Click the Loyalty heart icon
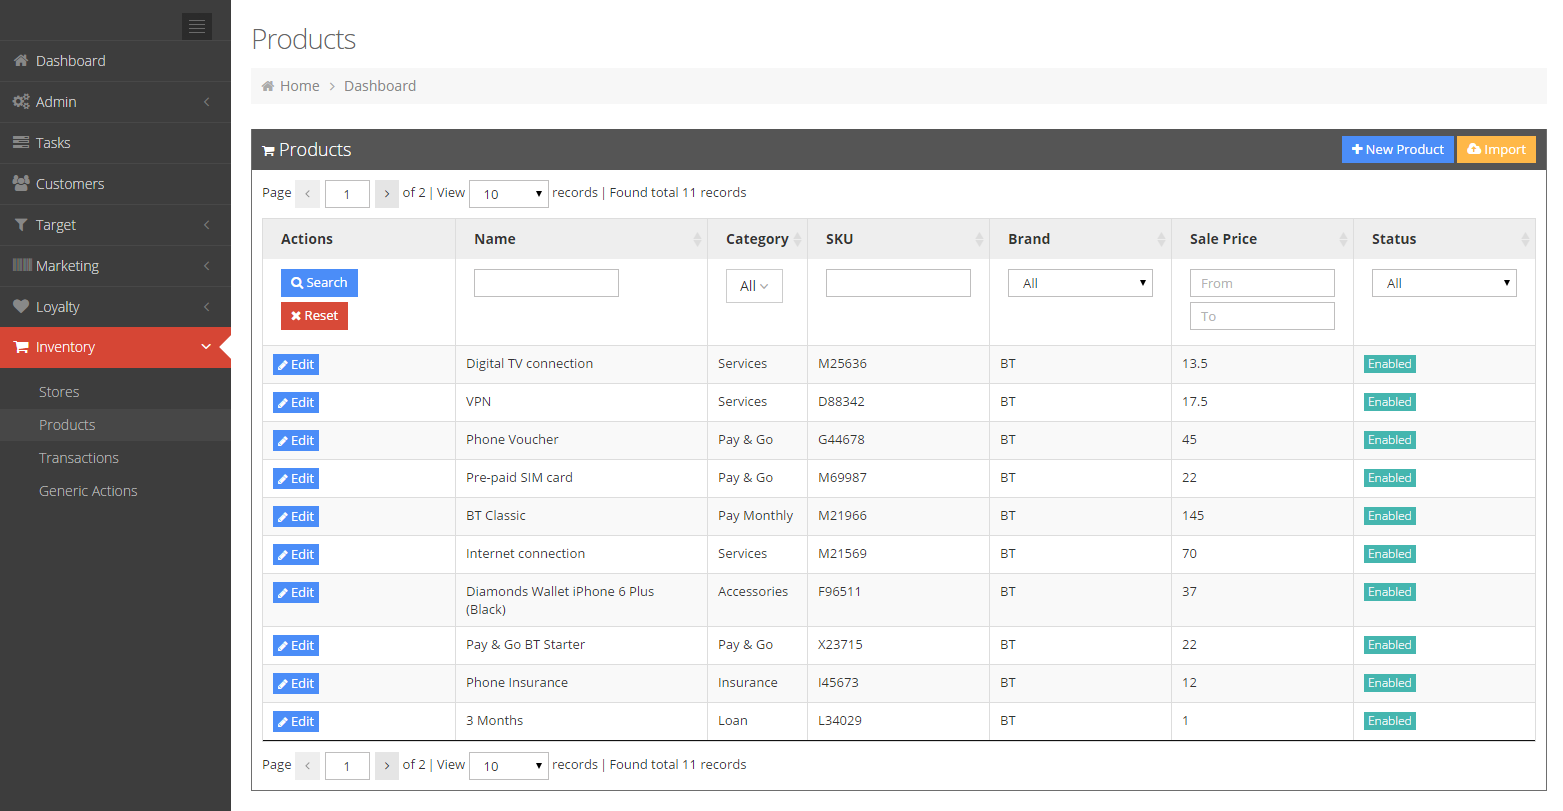1563x811 pixels. click(20, 307)
